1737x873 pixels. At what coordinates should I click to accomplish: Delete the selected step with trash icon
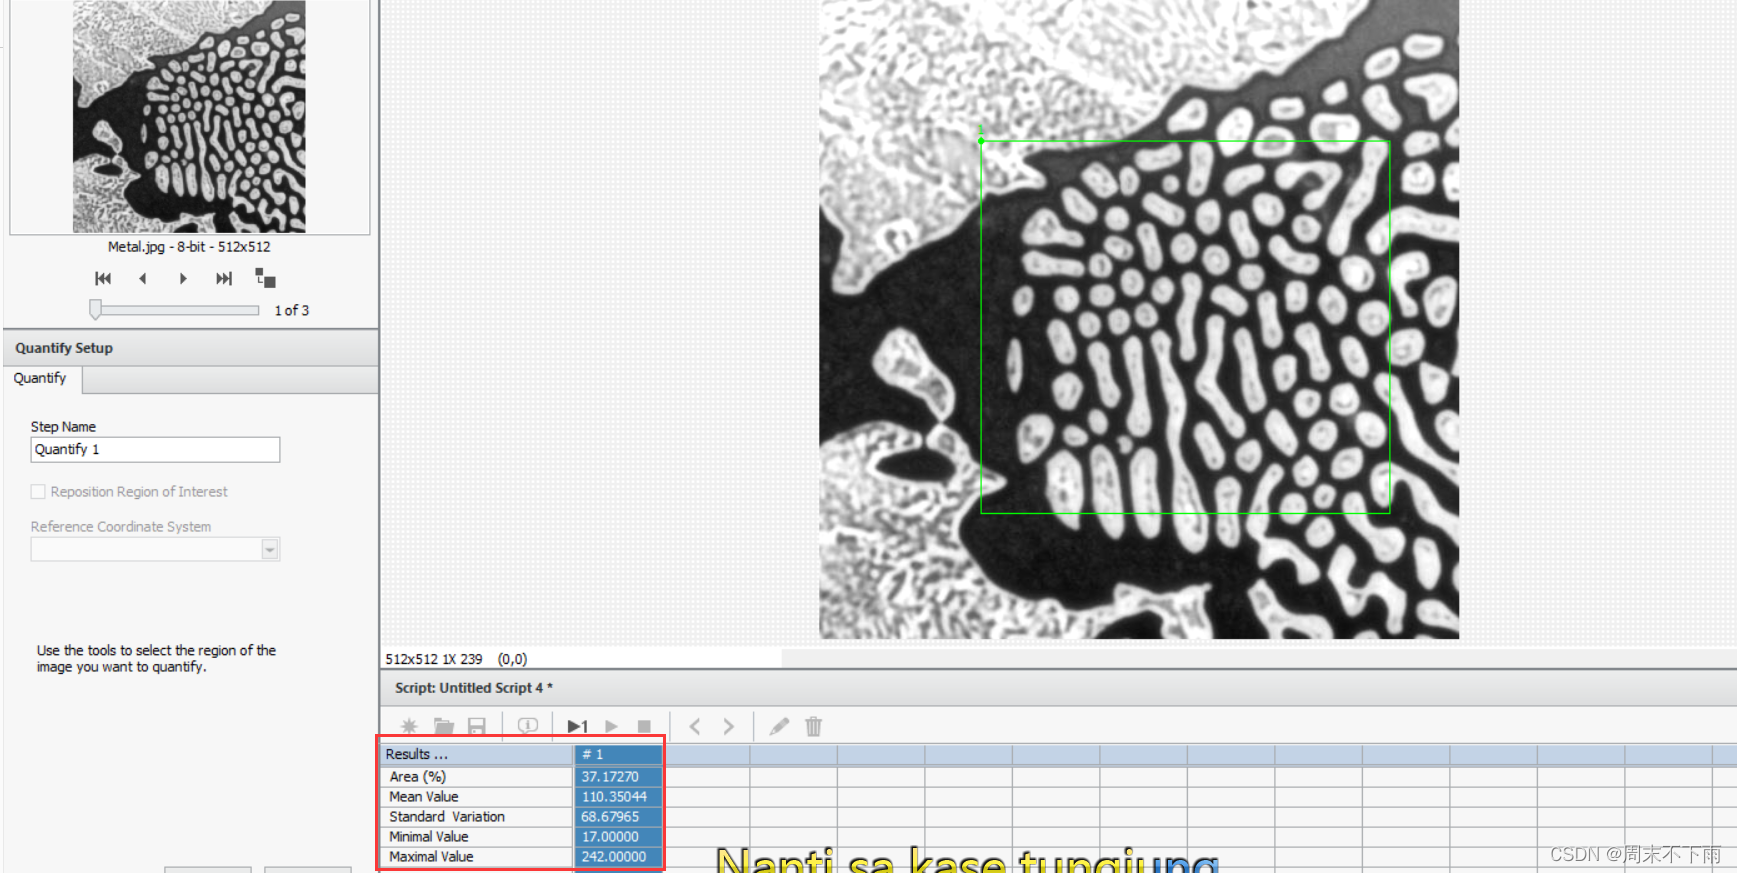[x=813, y=727]
